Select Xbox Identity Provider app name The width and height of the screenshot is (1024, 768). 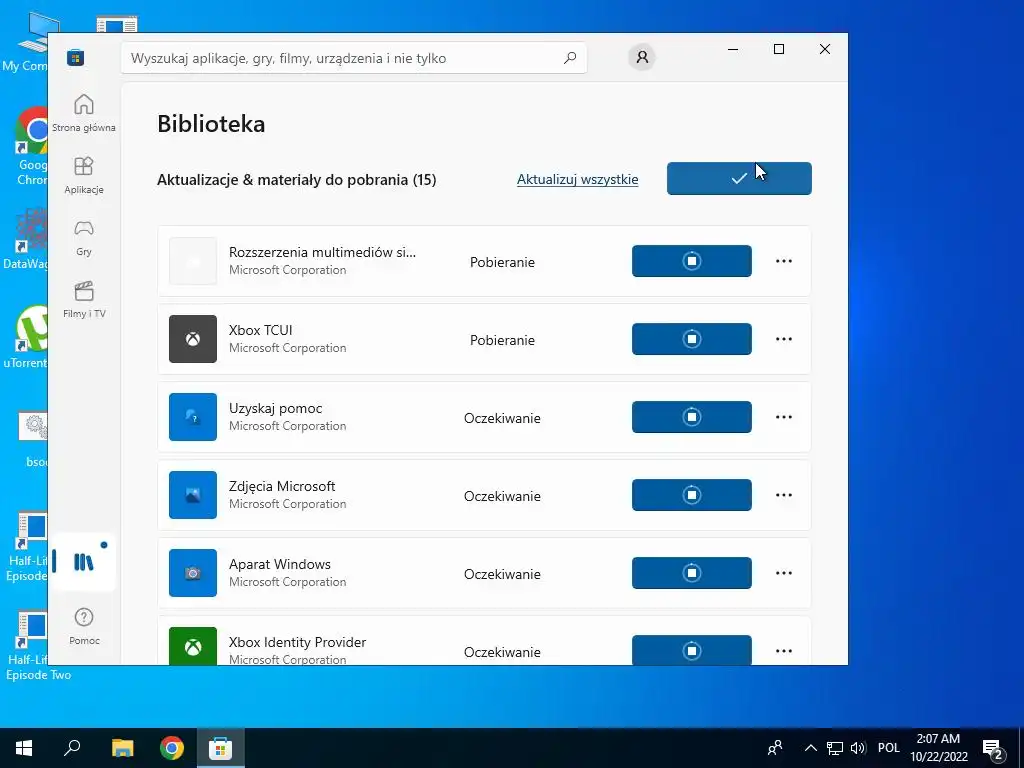point(297,642)
